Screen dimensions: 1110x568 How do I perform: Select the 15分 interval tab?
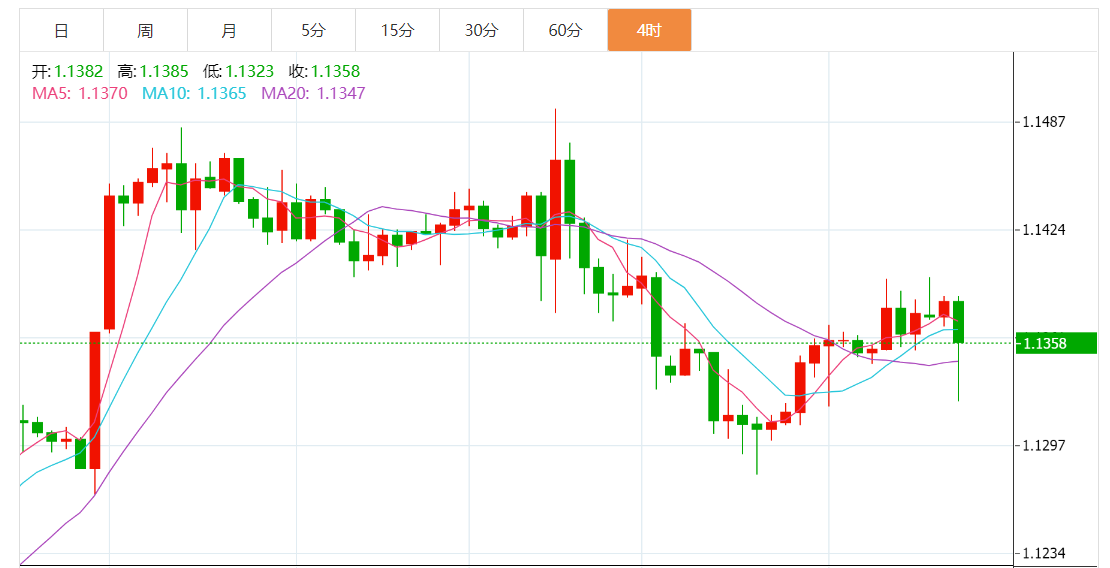(x=397, y=30)
